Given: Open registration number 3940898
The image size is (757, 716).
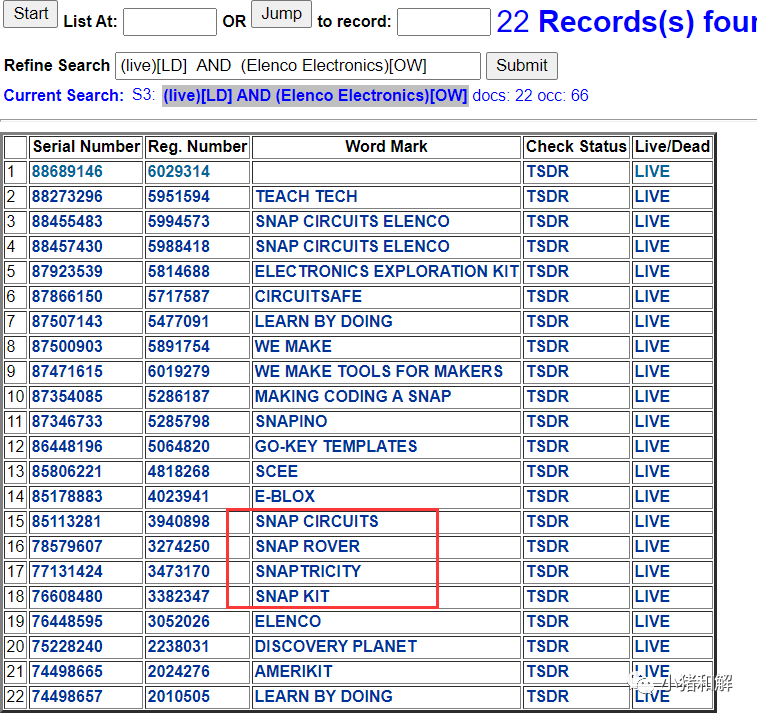Looking at the screenshot, I should click(179, 522).
